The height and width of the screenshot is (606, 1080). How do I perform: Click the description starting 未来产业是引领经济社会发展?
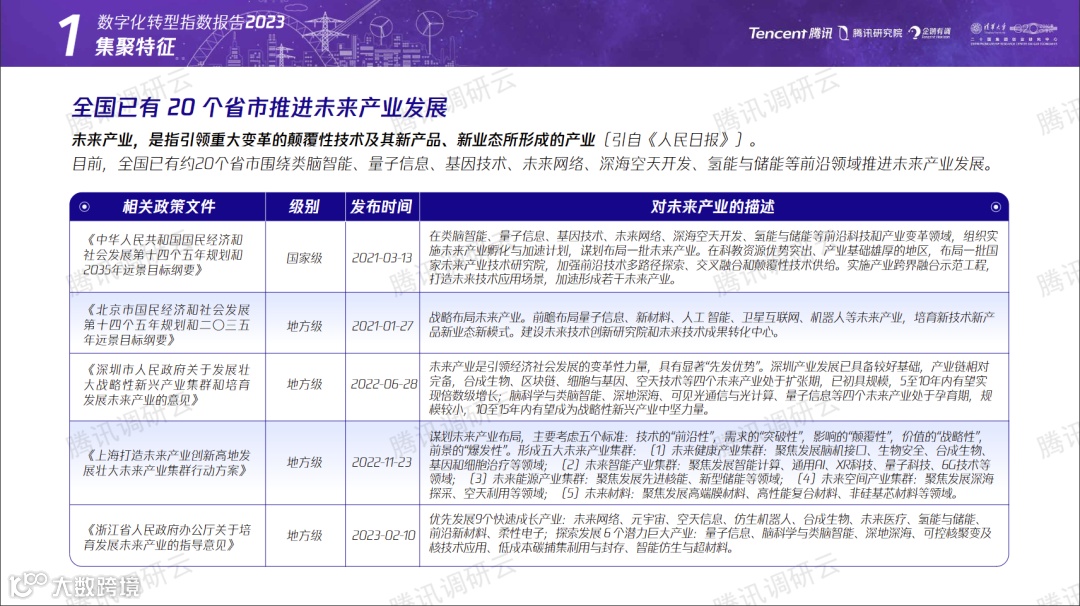(x=710, y=388)
